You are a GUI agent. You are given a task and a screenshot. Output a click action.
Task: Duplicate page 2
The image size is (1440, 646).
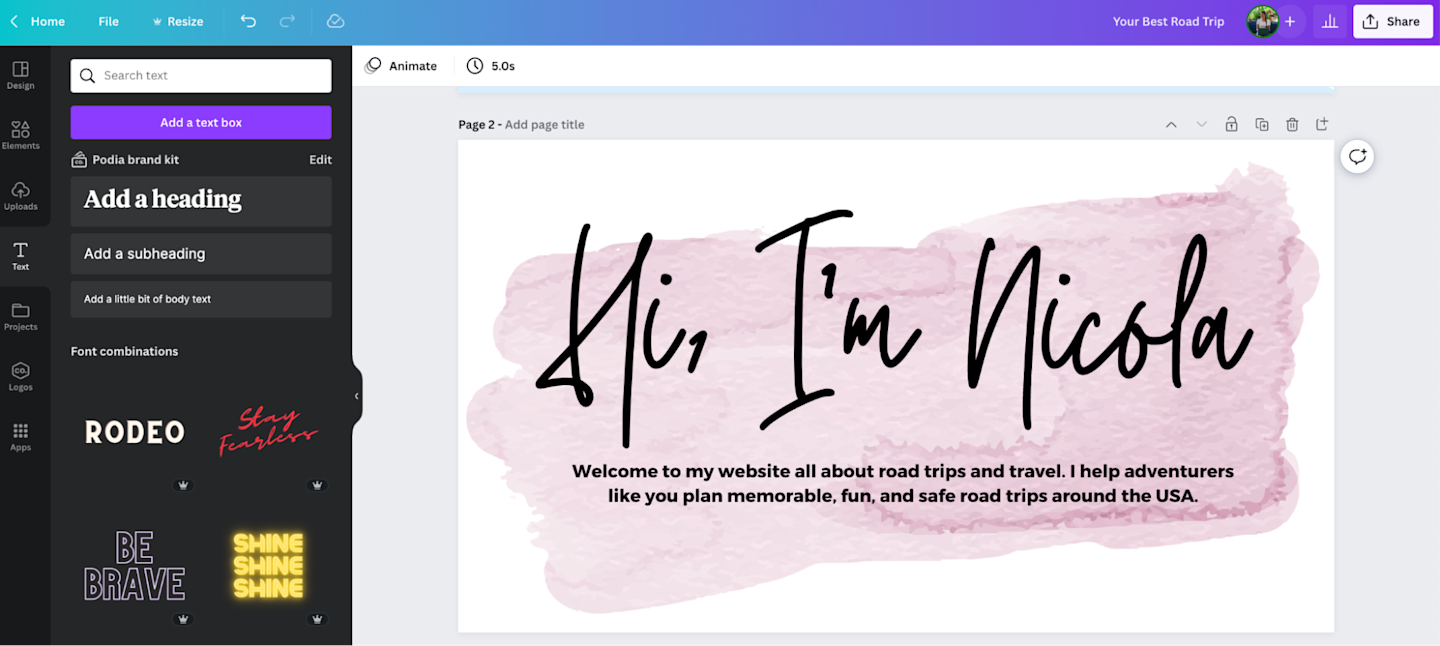1262,125
